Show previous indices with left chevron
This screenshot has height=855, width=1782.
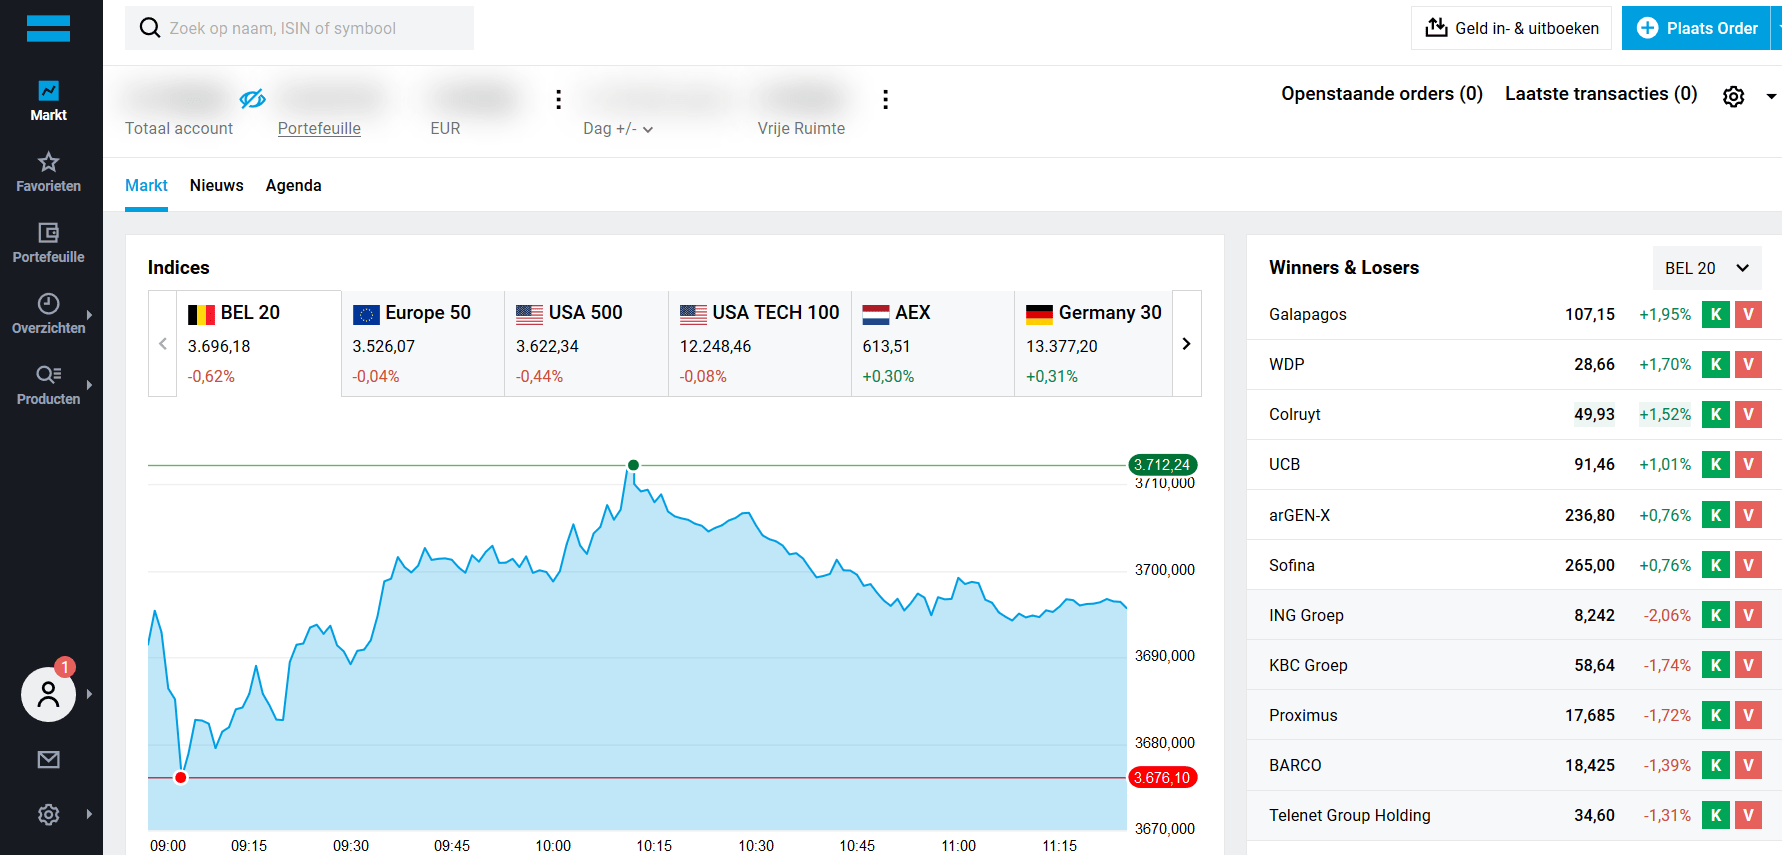[x=163, y=344]
